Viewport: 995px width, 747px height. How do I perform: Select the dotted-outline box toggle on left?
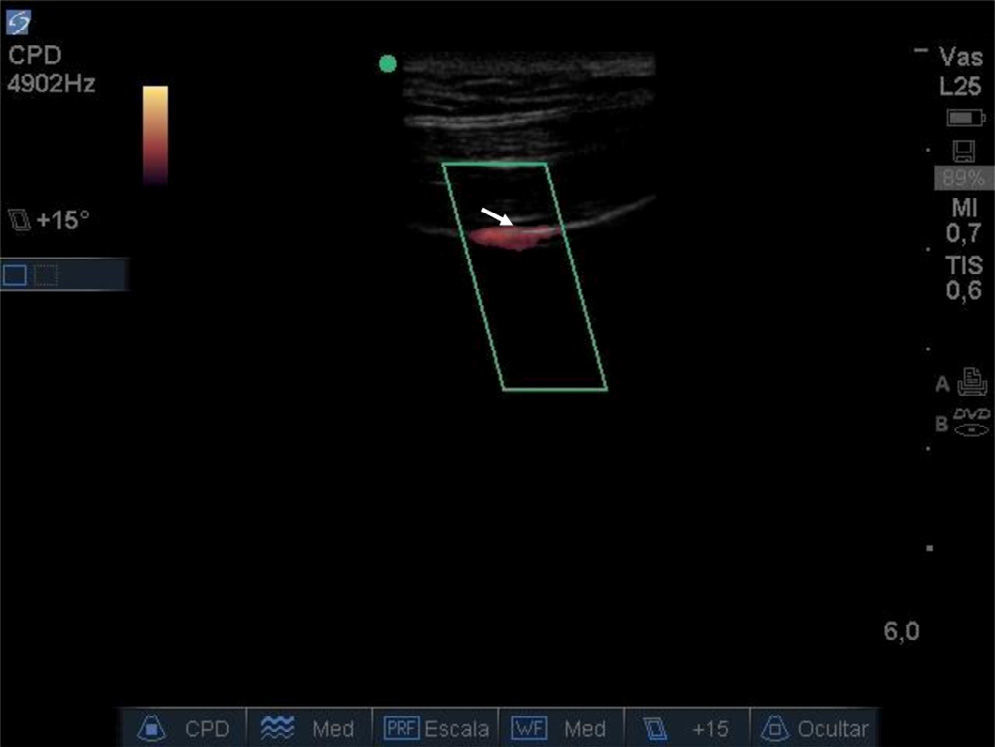46,275
